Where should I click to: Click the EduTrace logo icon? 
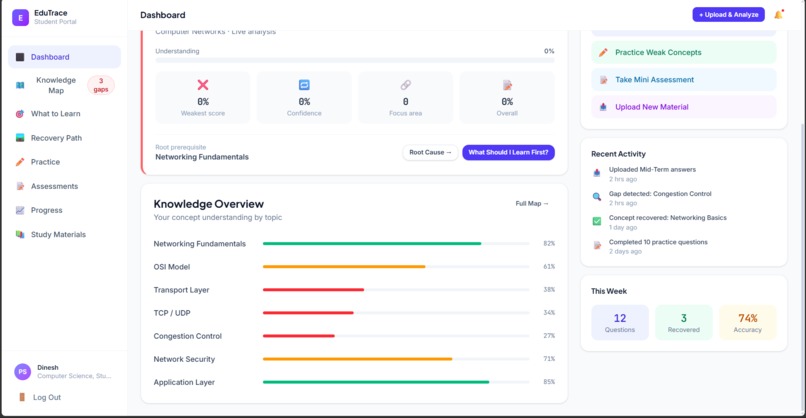tap(21, 17)
